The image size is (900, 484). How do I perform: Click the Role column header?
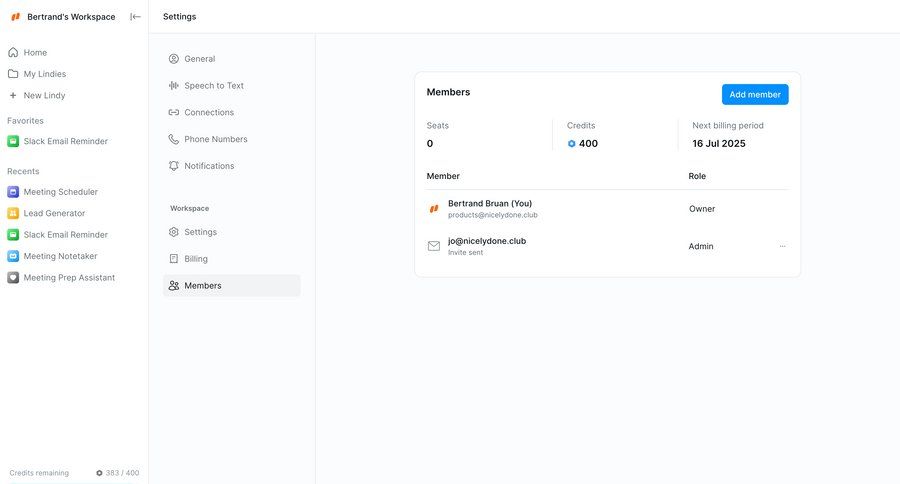pyautogui.click(x=697, y=176)
